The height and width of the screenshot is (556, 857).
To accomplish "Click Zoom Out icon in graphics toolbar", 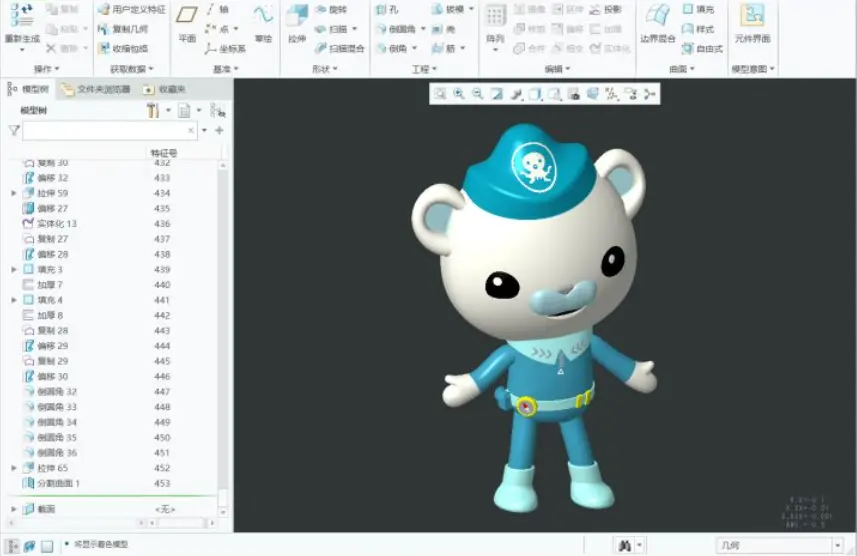I will click(x=478, y=94).
